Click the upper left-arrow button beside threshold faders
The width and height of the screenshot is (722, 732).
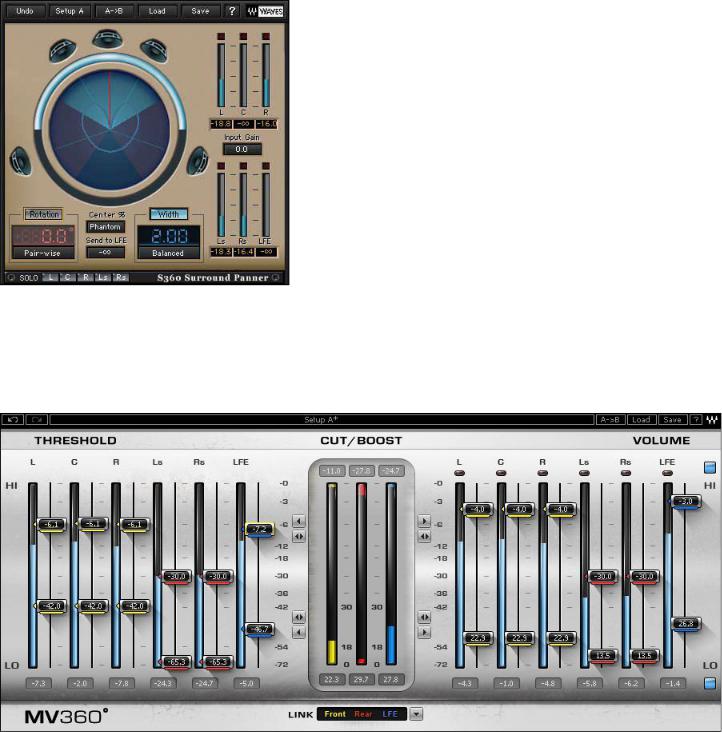coord(299,521)
